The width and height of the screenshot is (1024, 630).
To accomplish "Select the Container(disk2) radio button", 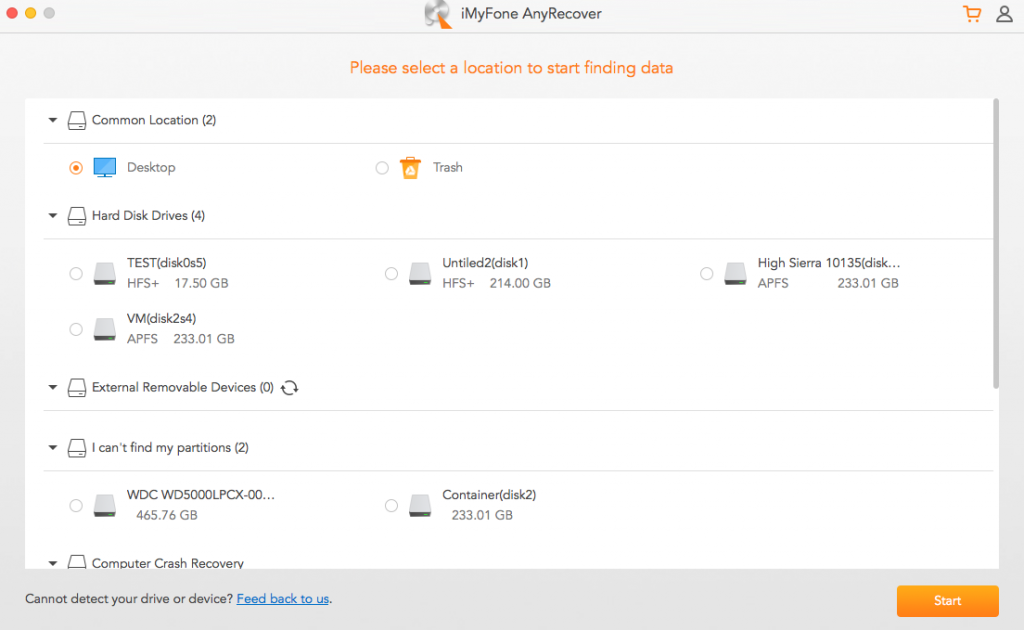I will (391, 505).
